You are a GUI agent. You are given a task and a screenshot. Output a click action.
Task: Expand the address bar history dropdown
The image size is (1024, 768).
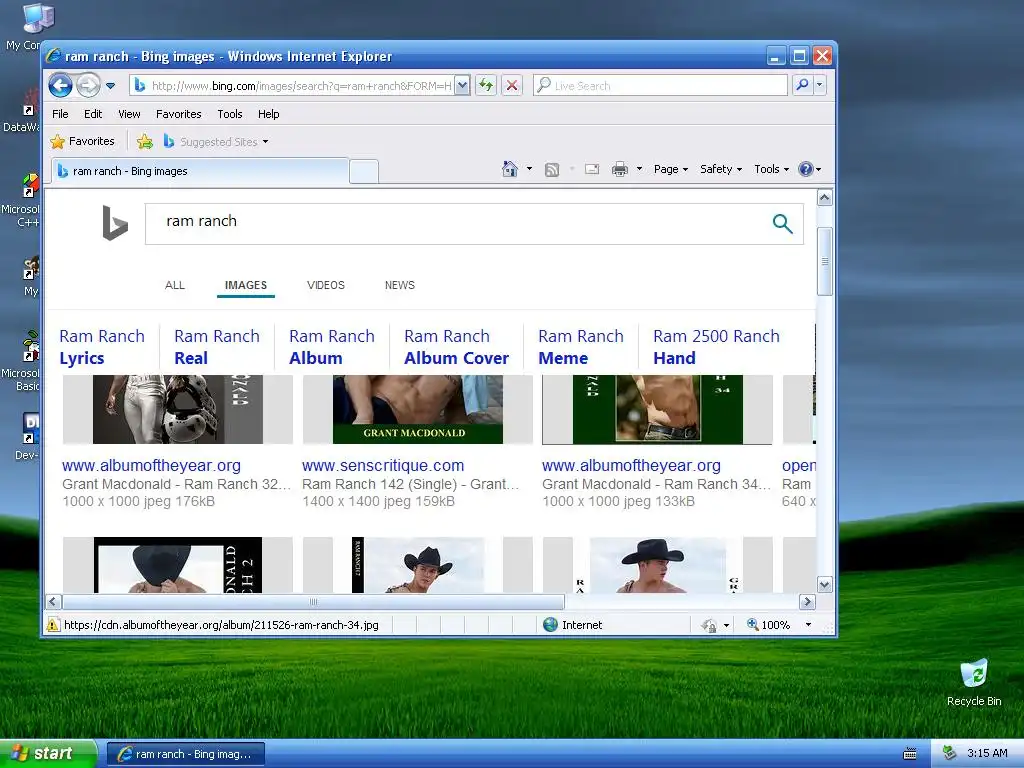point(462,86)
